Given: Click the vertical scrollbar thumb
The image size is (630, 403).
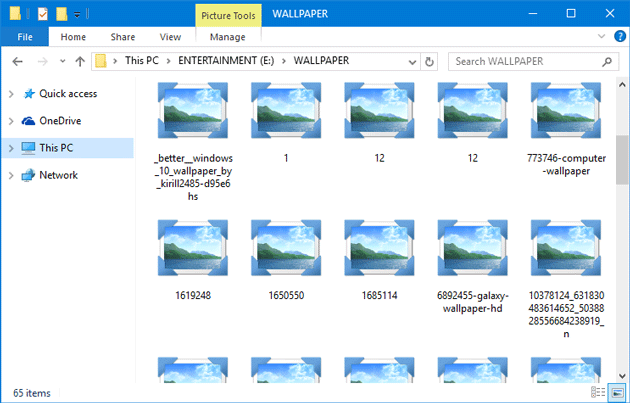Looking at the screenshot, I should point(622,160).
